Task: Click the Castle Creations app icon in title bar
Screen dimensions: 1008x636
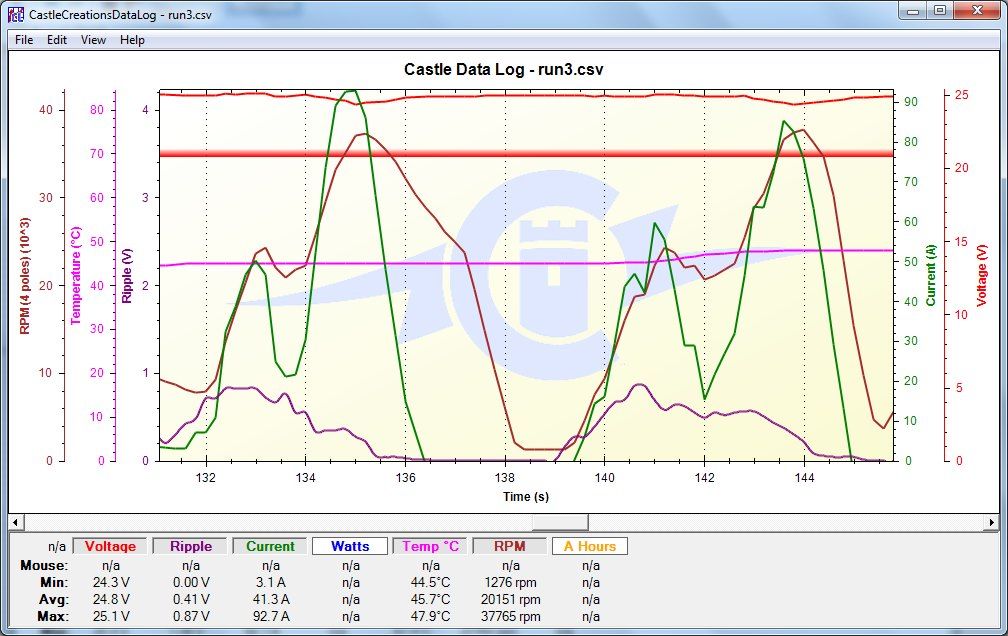Action: (x=15, y=14)
